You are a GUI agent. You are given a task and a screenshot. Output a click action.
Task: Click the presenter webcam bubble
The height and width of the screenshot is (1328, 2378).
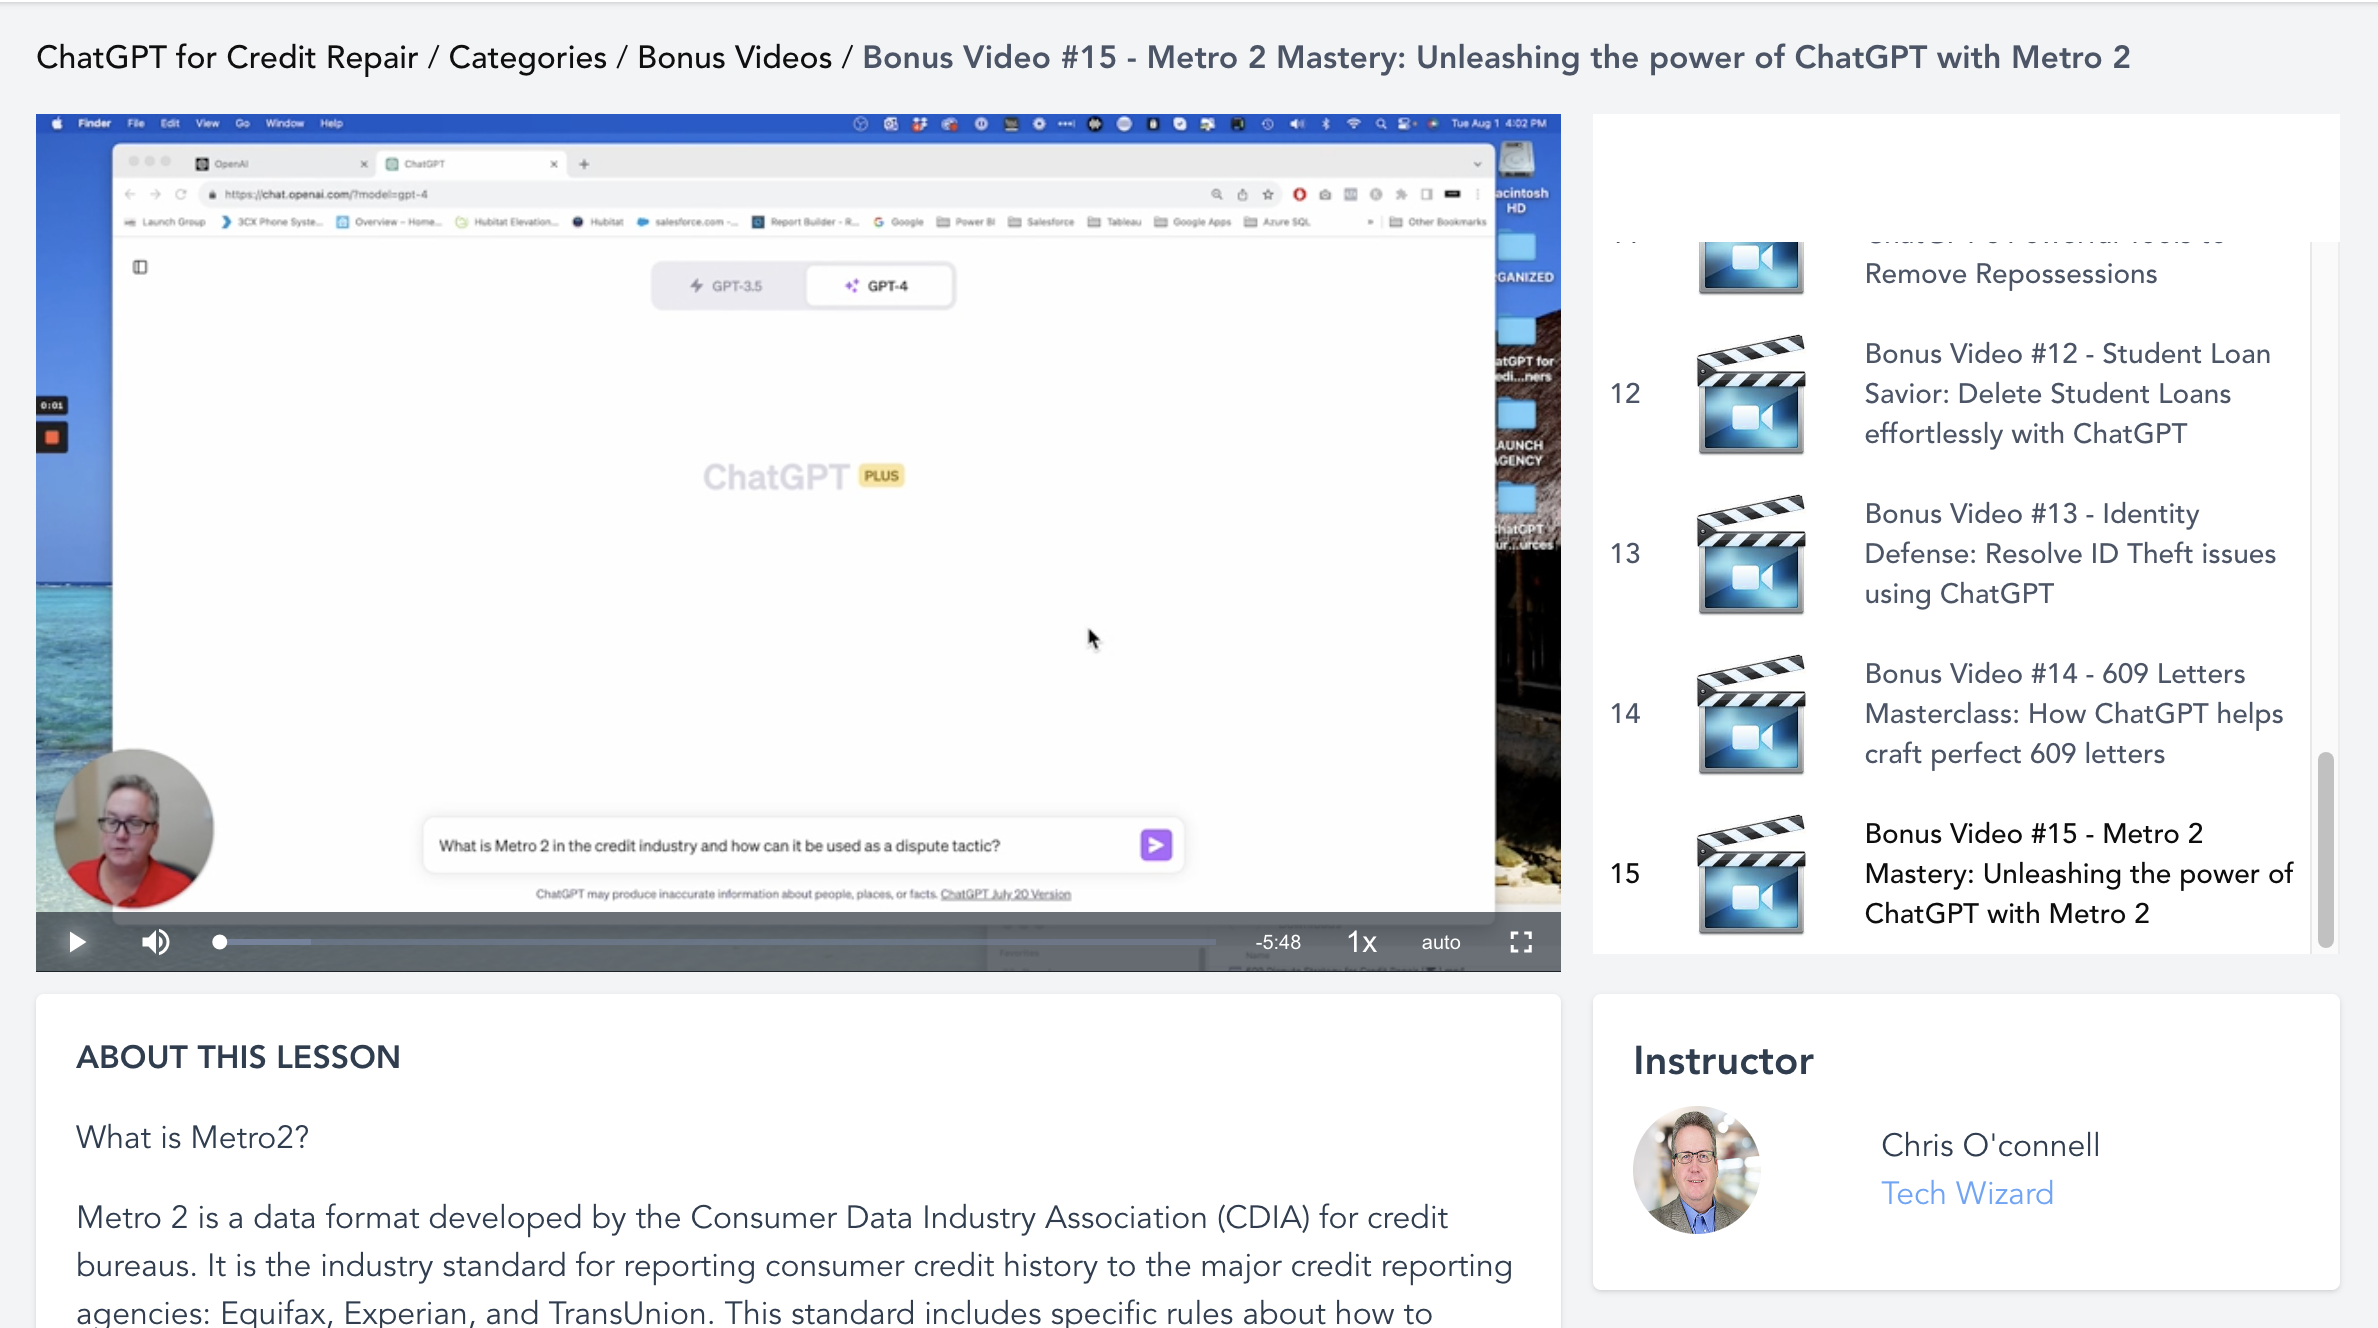[134, 829]
